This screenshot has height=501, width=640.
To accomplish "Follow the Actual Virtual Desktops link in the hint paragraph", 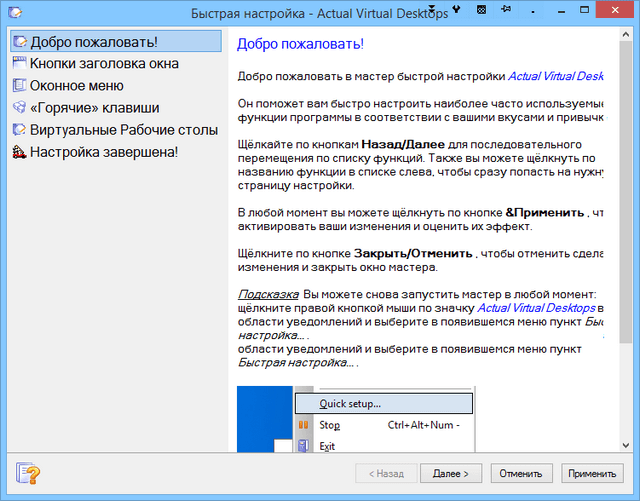I will click(536, 308).
